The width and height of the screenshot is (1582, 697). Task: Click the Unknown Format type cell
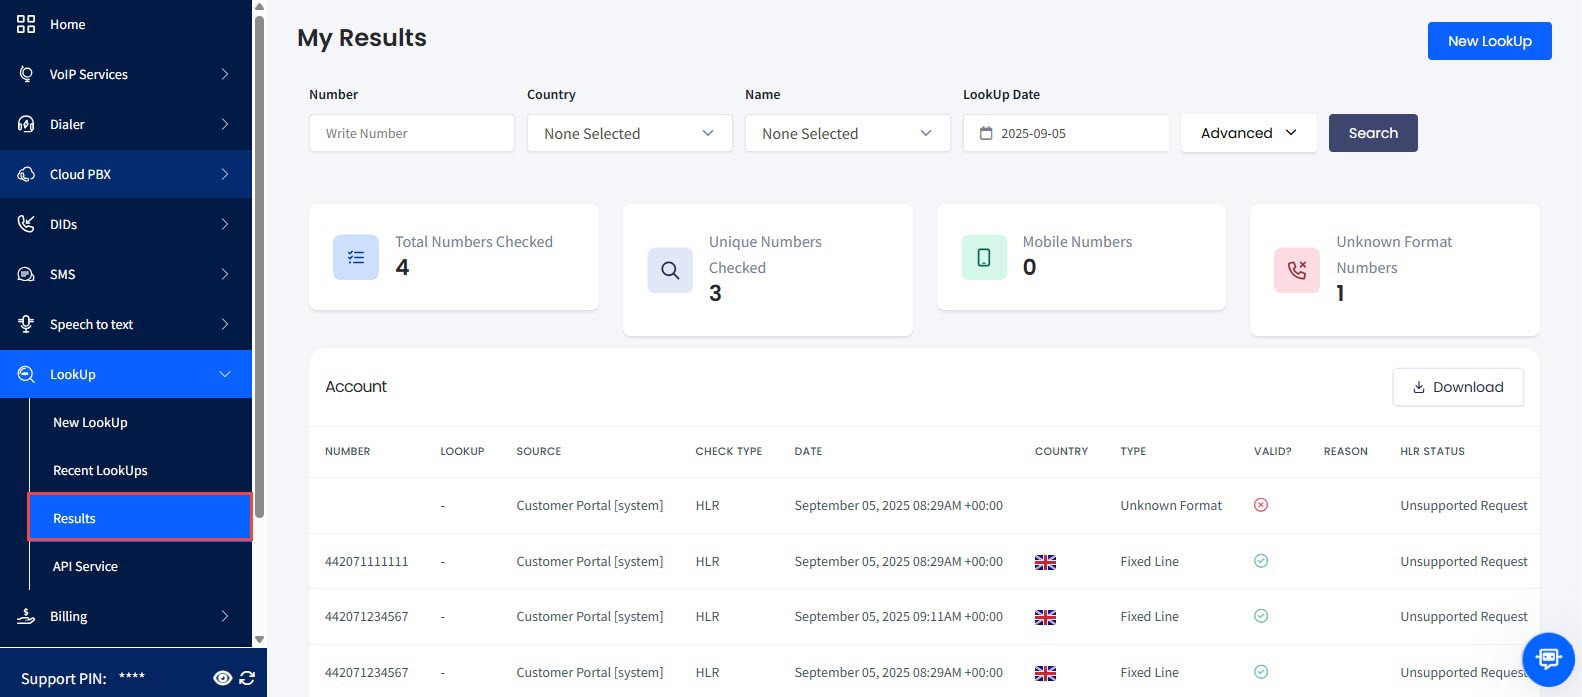[1171, 505]
